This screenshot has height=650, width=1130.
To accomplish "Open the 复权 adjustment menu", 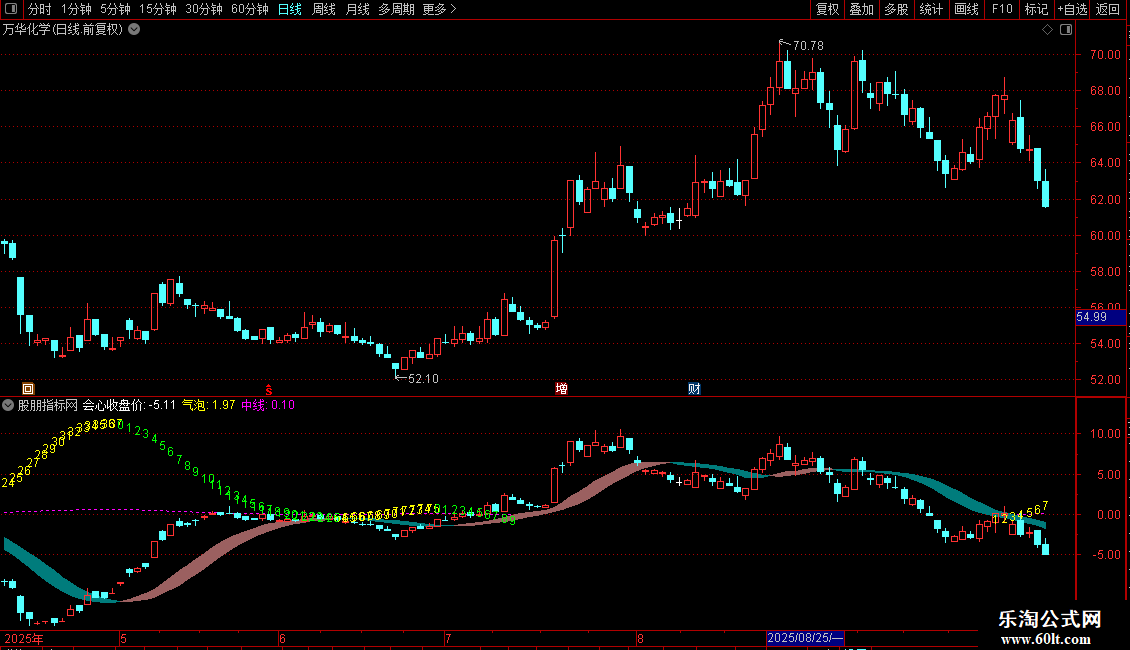I will (827, 9).
